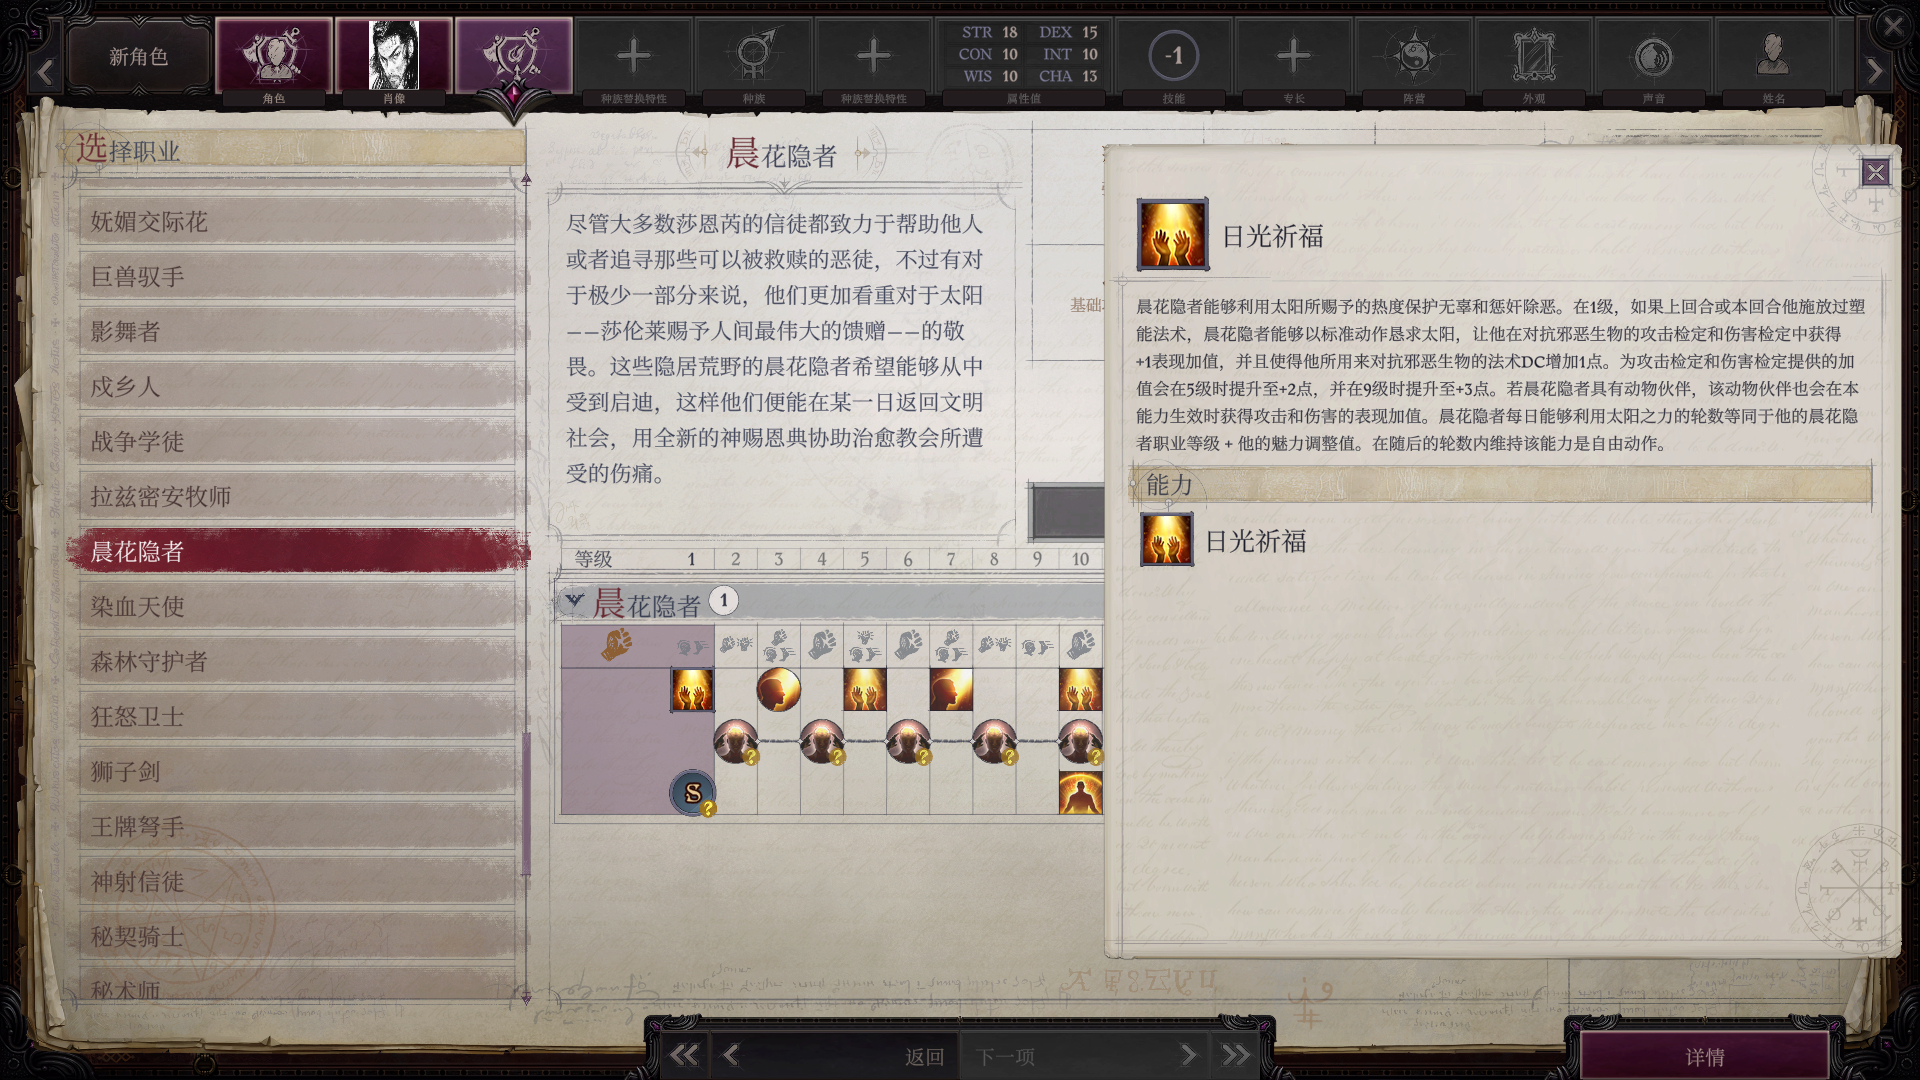This screenshot has height=1080, width=1920.
Task: Click the double-left arrow at bottom bar
Action: tap(684, 1055)
